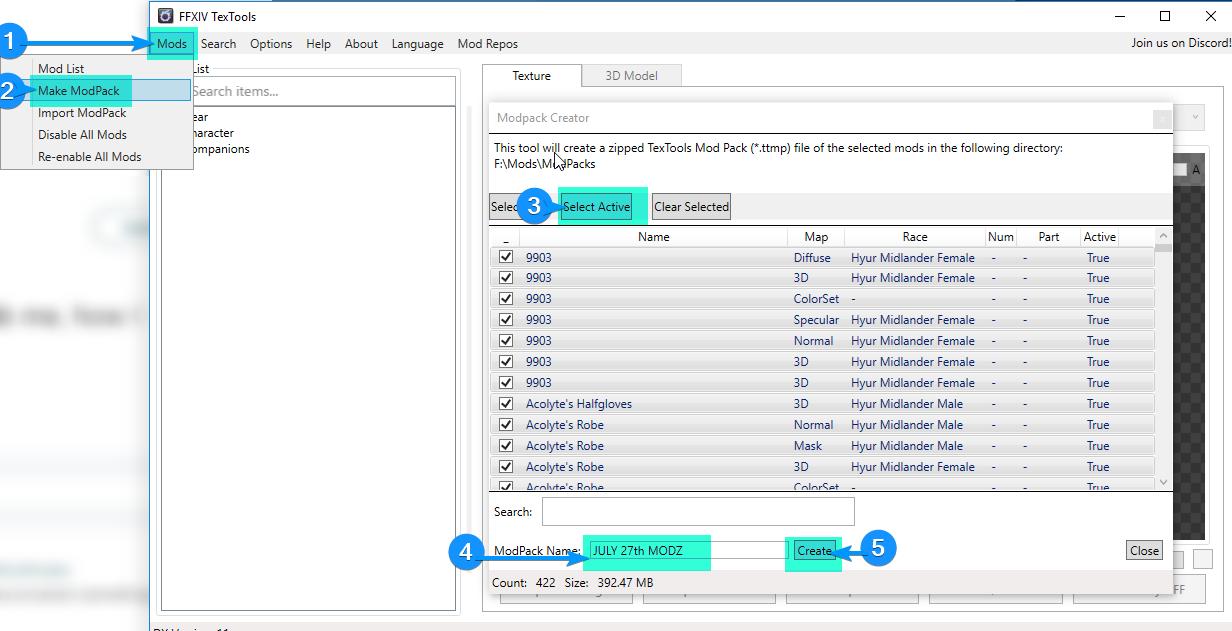Sort list by Active column header
This screenshot has width=1232, height=631.
pyautogui.click(x=1099, y=237)
